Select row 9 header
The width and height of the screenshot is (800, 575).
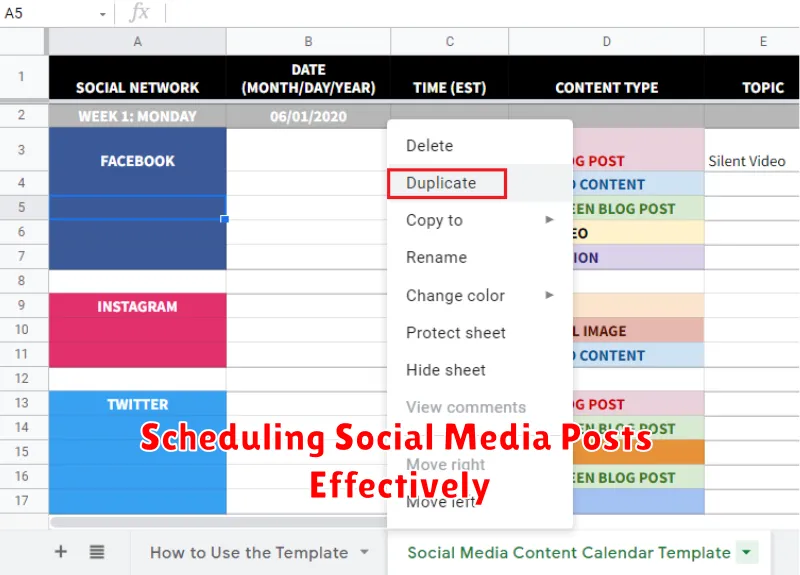[x=21, y=305]
